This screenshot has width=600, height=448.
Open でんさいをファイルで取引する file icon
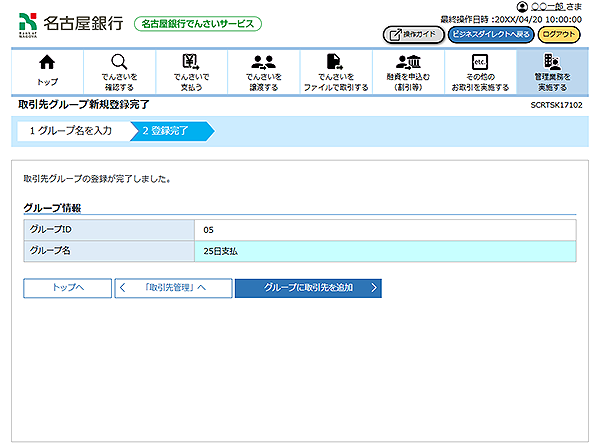(x=336, y=62)
